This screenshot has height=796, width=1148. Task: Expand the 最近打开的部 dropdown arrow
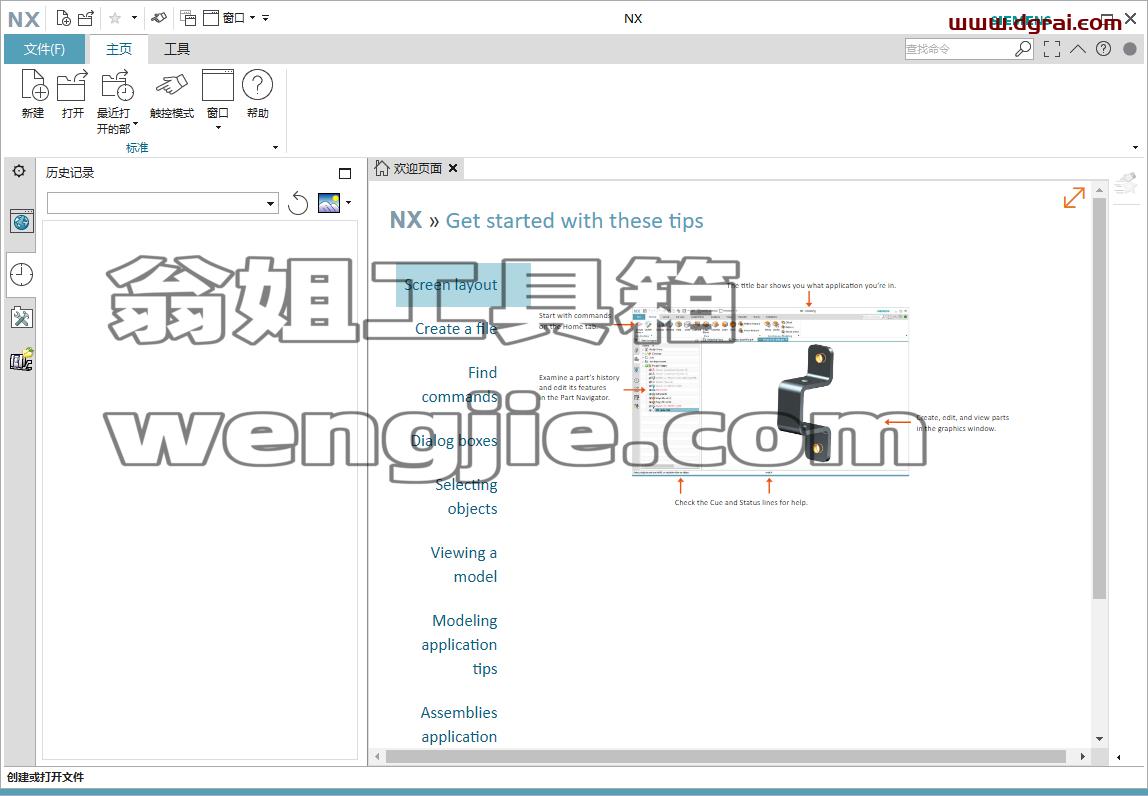[x=135, y=124]
